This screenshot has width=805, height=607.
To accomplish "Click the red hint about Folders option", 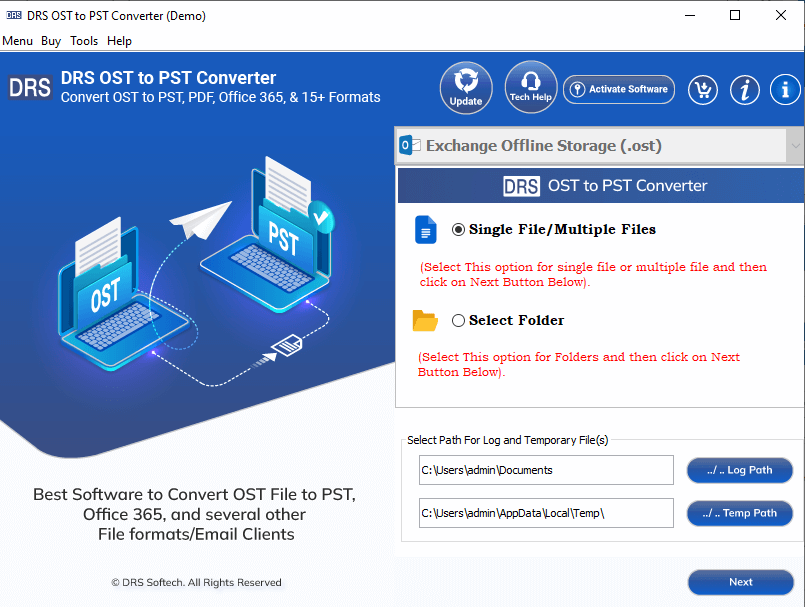I will tap(579, 364).
